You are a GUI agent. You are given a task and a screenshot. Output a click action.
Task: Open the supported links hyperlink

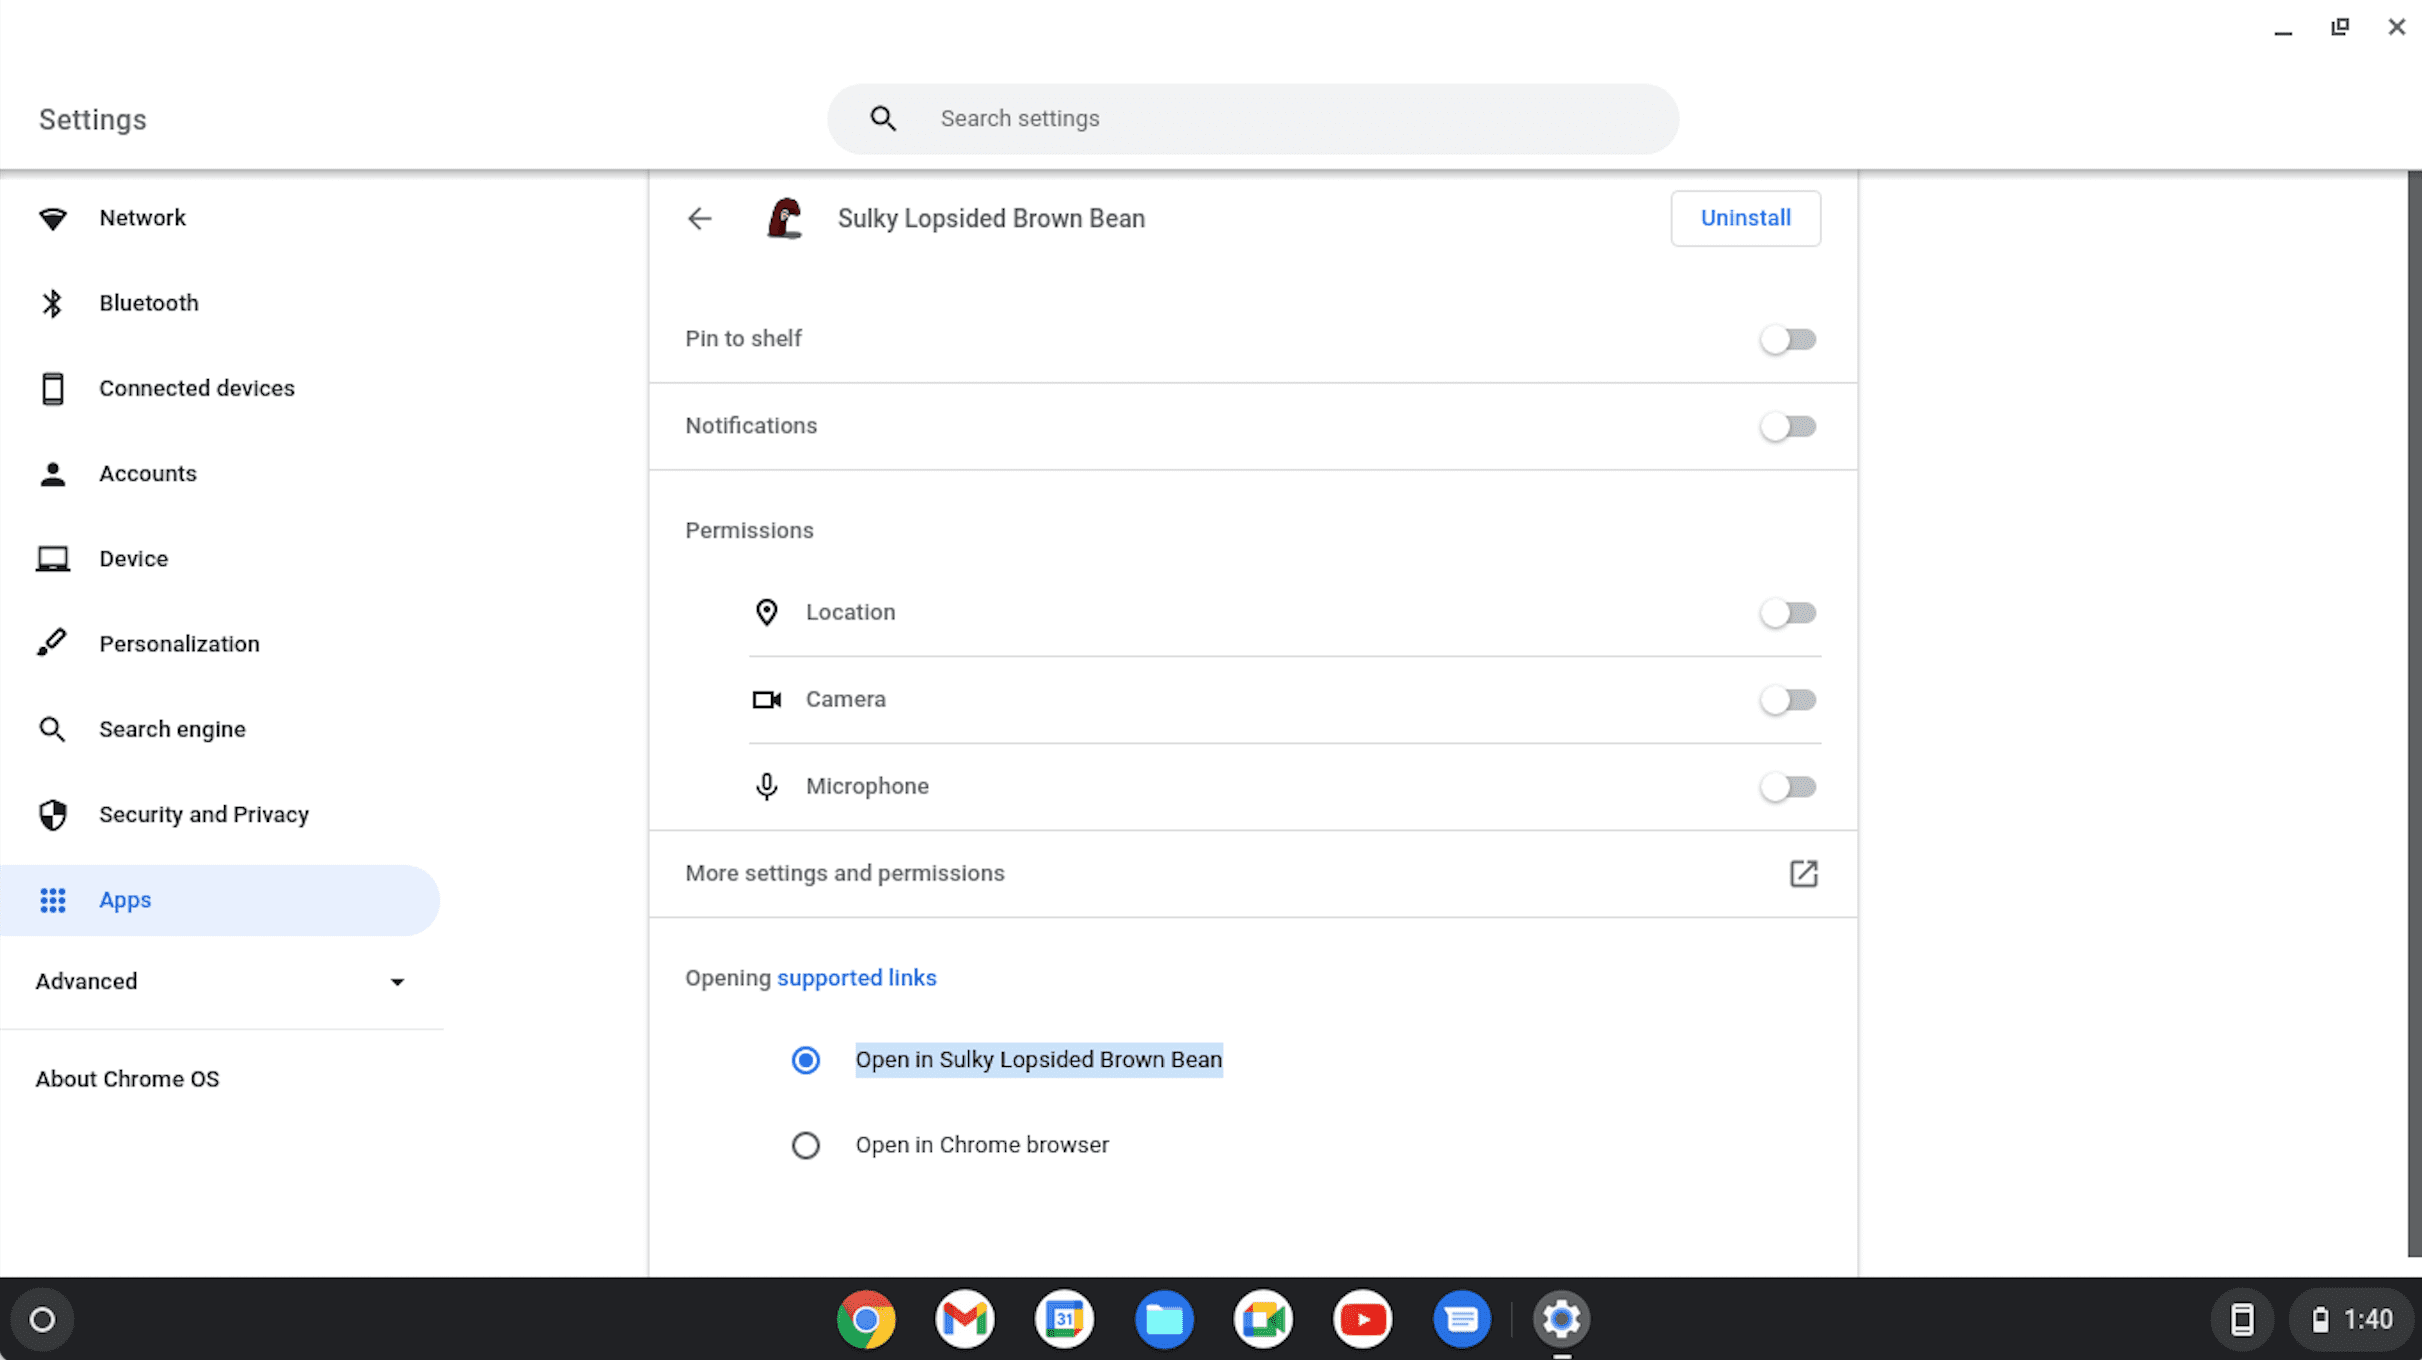(857, 978)
